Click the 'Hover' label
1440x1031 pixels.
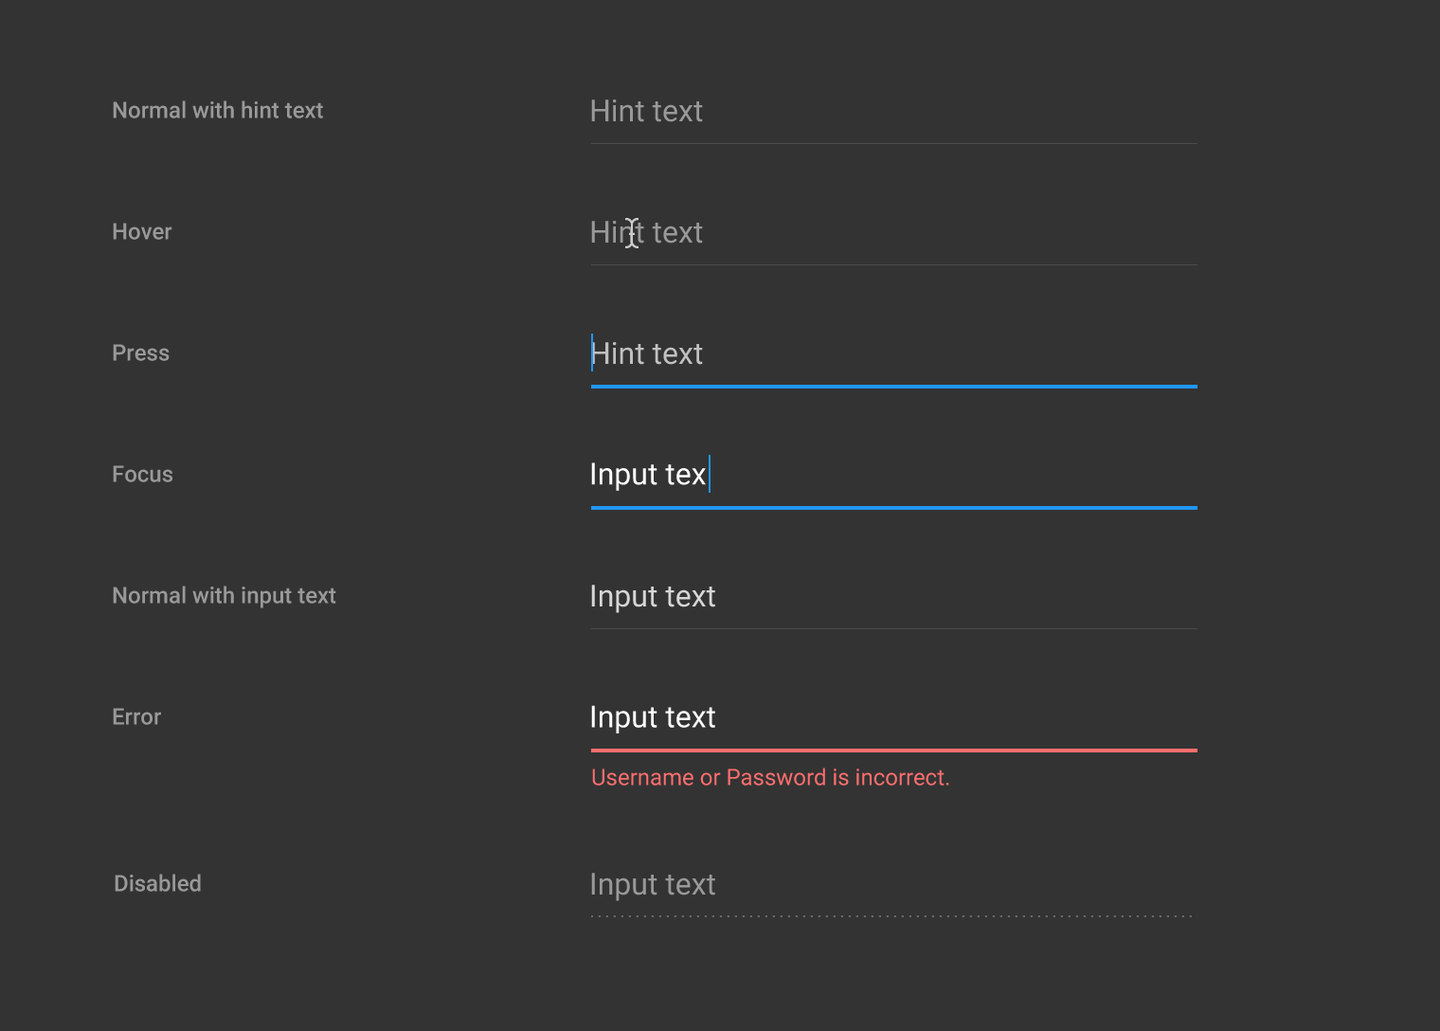[x=141, y=231]
